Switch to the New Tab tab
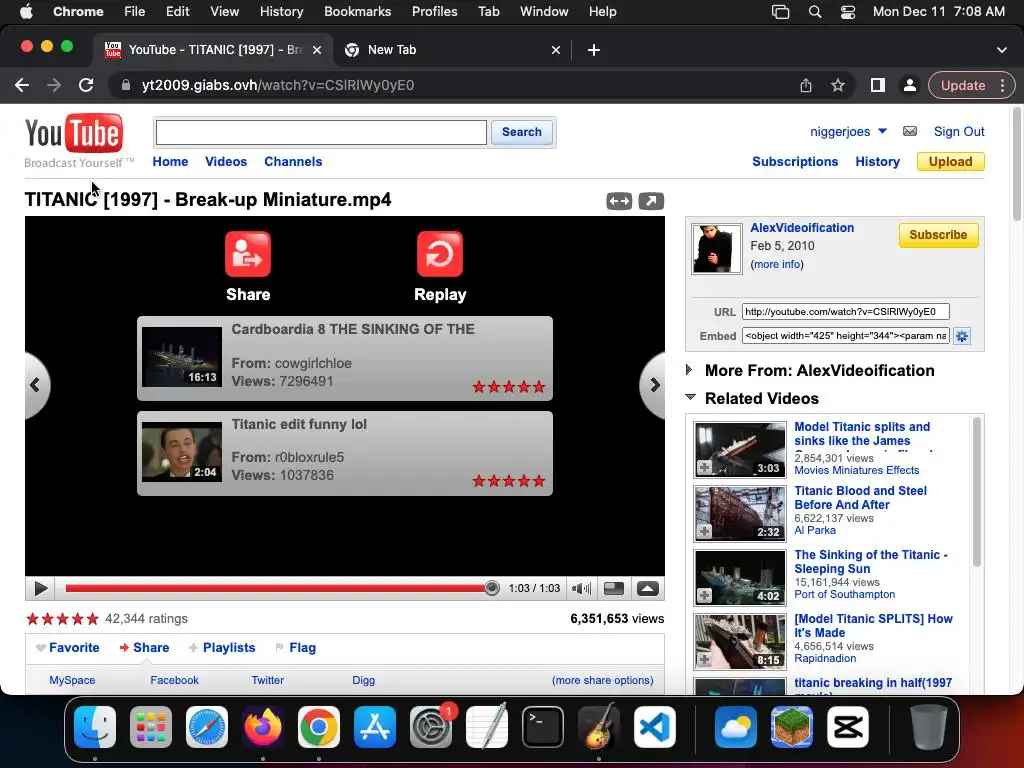This screenshot has width=1024, height=768. point(453,50)
